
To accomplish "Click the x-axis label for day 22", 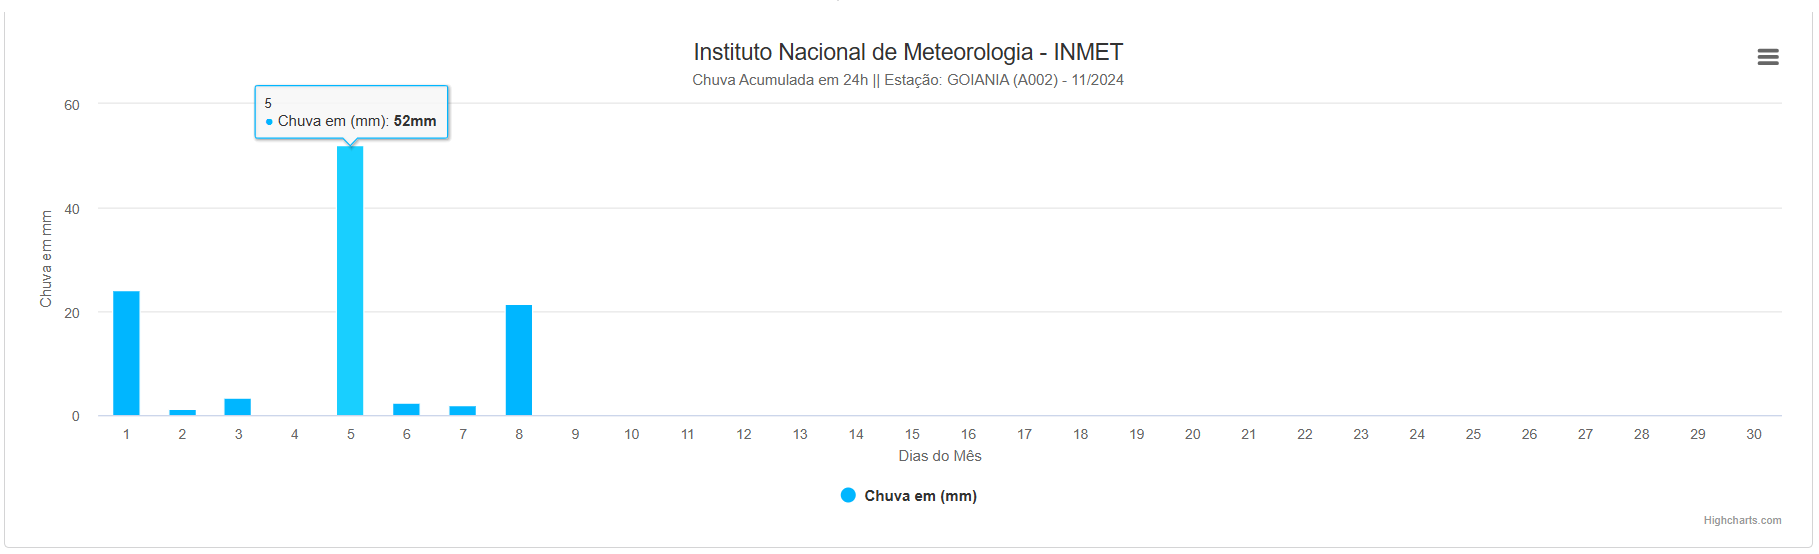I will point(1305,434).
